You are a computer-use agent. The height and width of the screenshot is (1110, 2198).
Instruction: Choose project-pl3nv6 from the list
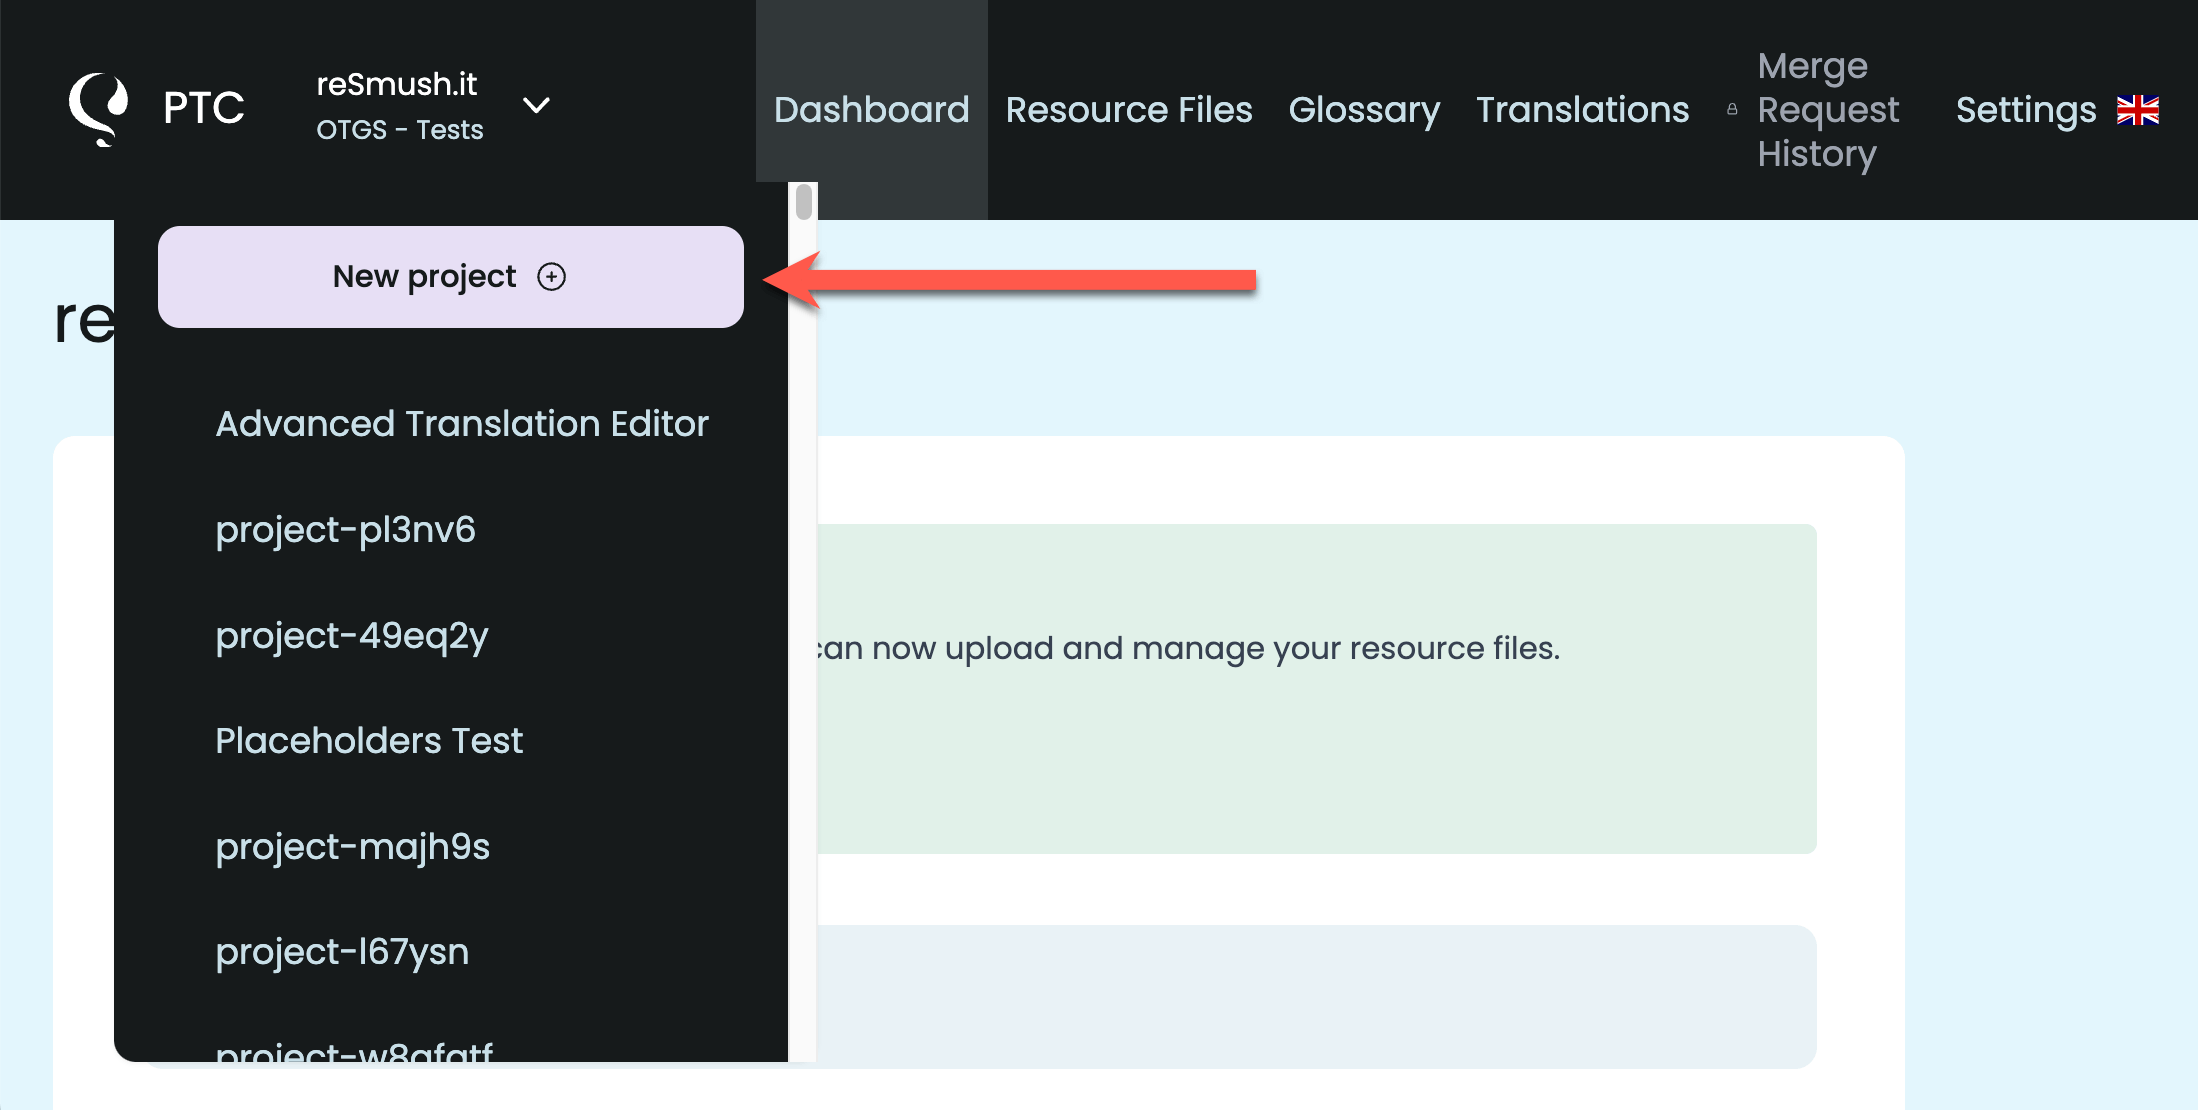click(x=346, y=530)
